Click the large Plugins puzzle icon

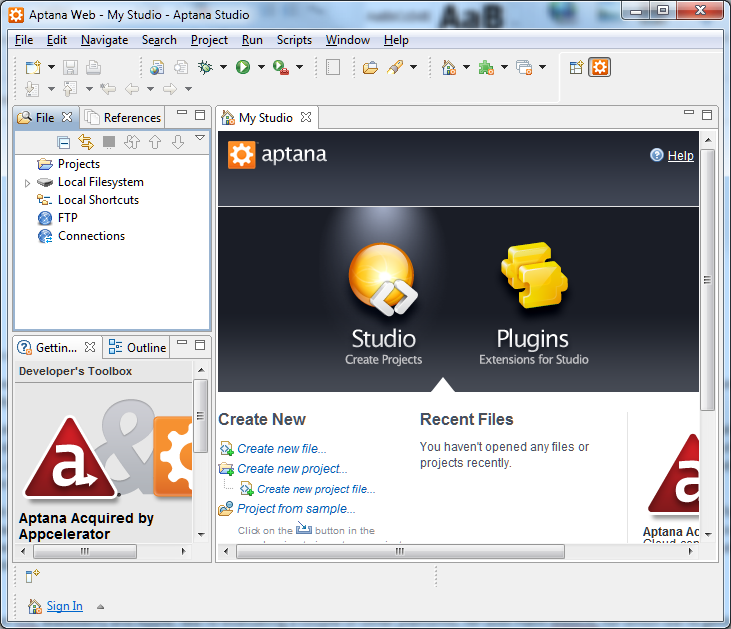pos(534,275)
